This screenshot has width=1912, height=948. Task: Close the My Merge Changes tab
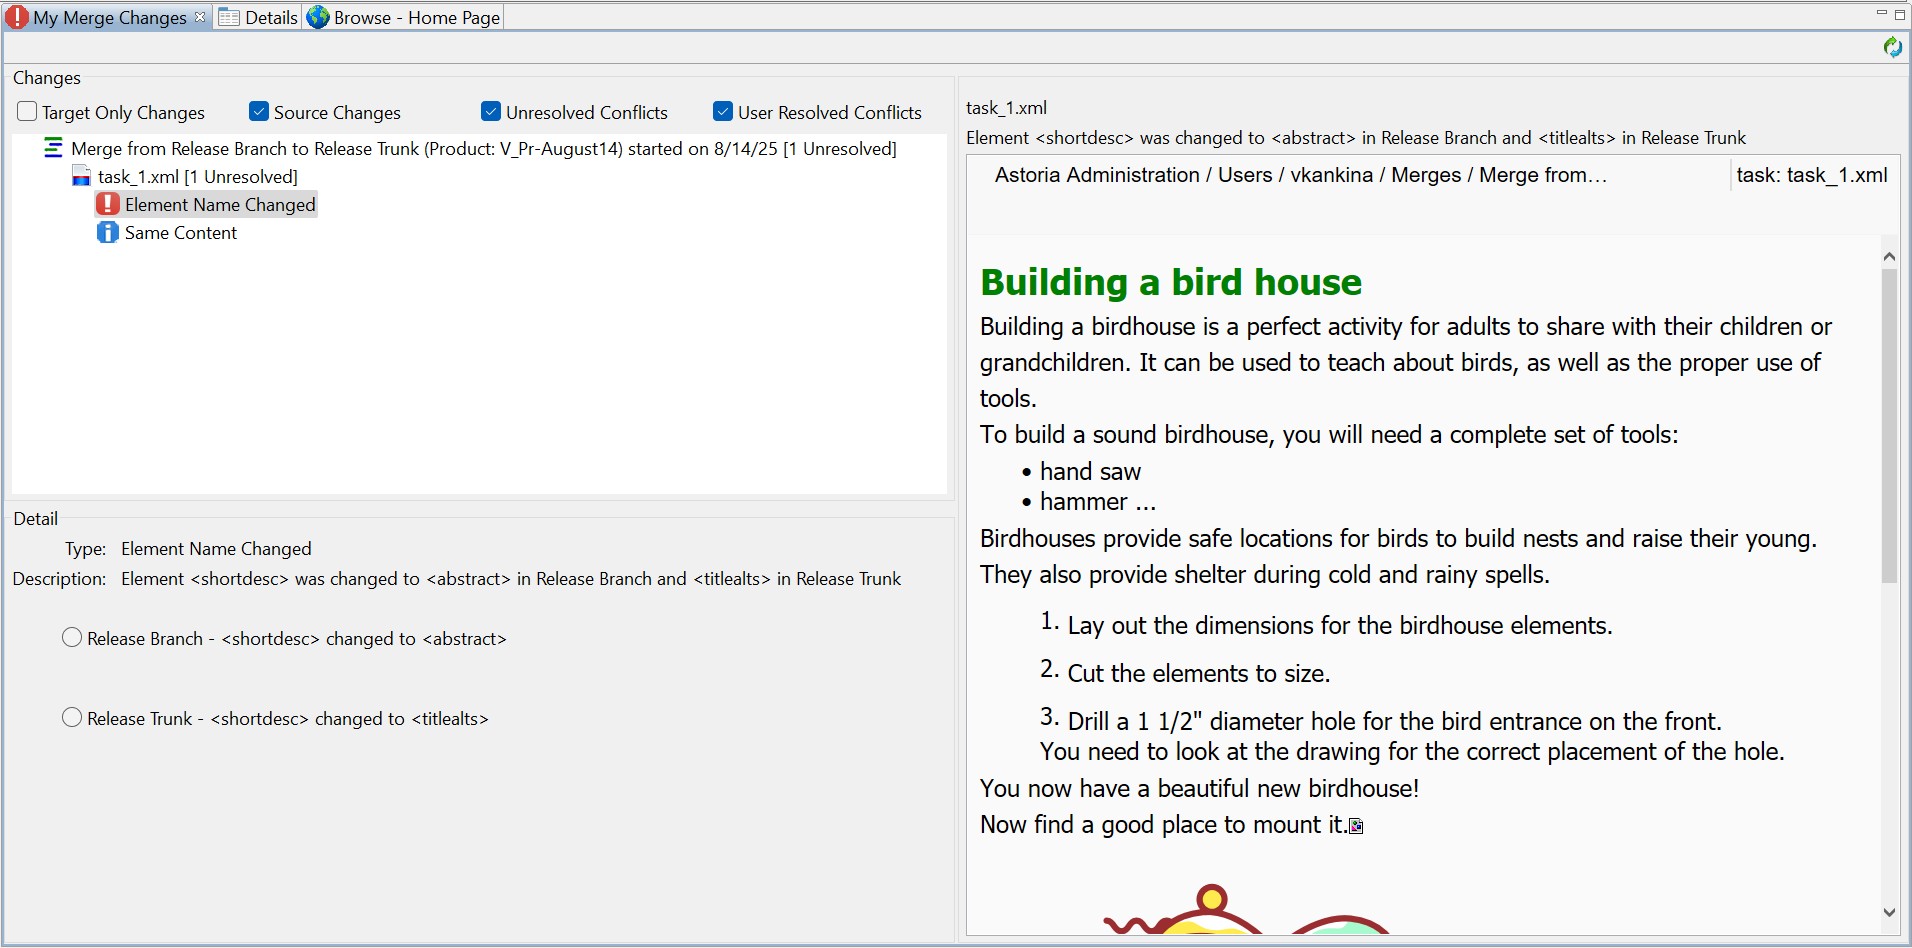coord(200,17)
